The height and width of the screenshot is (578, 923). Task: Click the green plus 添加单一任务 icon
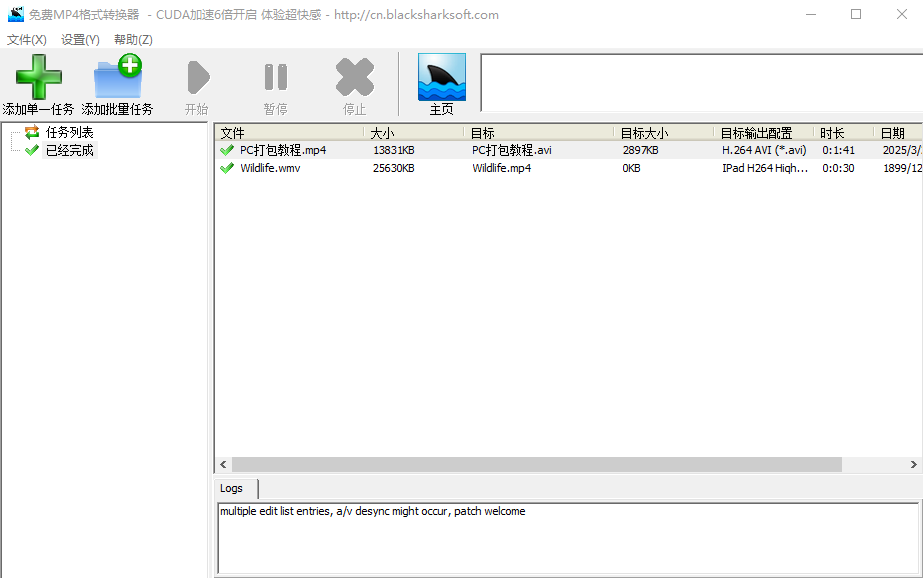pyautogui.click(x=39, y=77)
